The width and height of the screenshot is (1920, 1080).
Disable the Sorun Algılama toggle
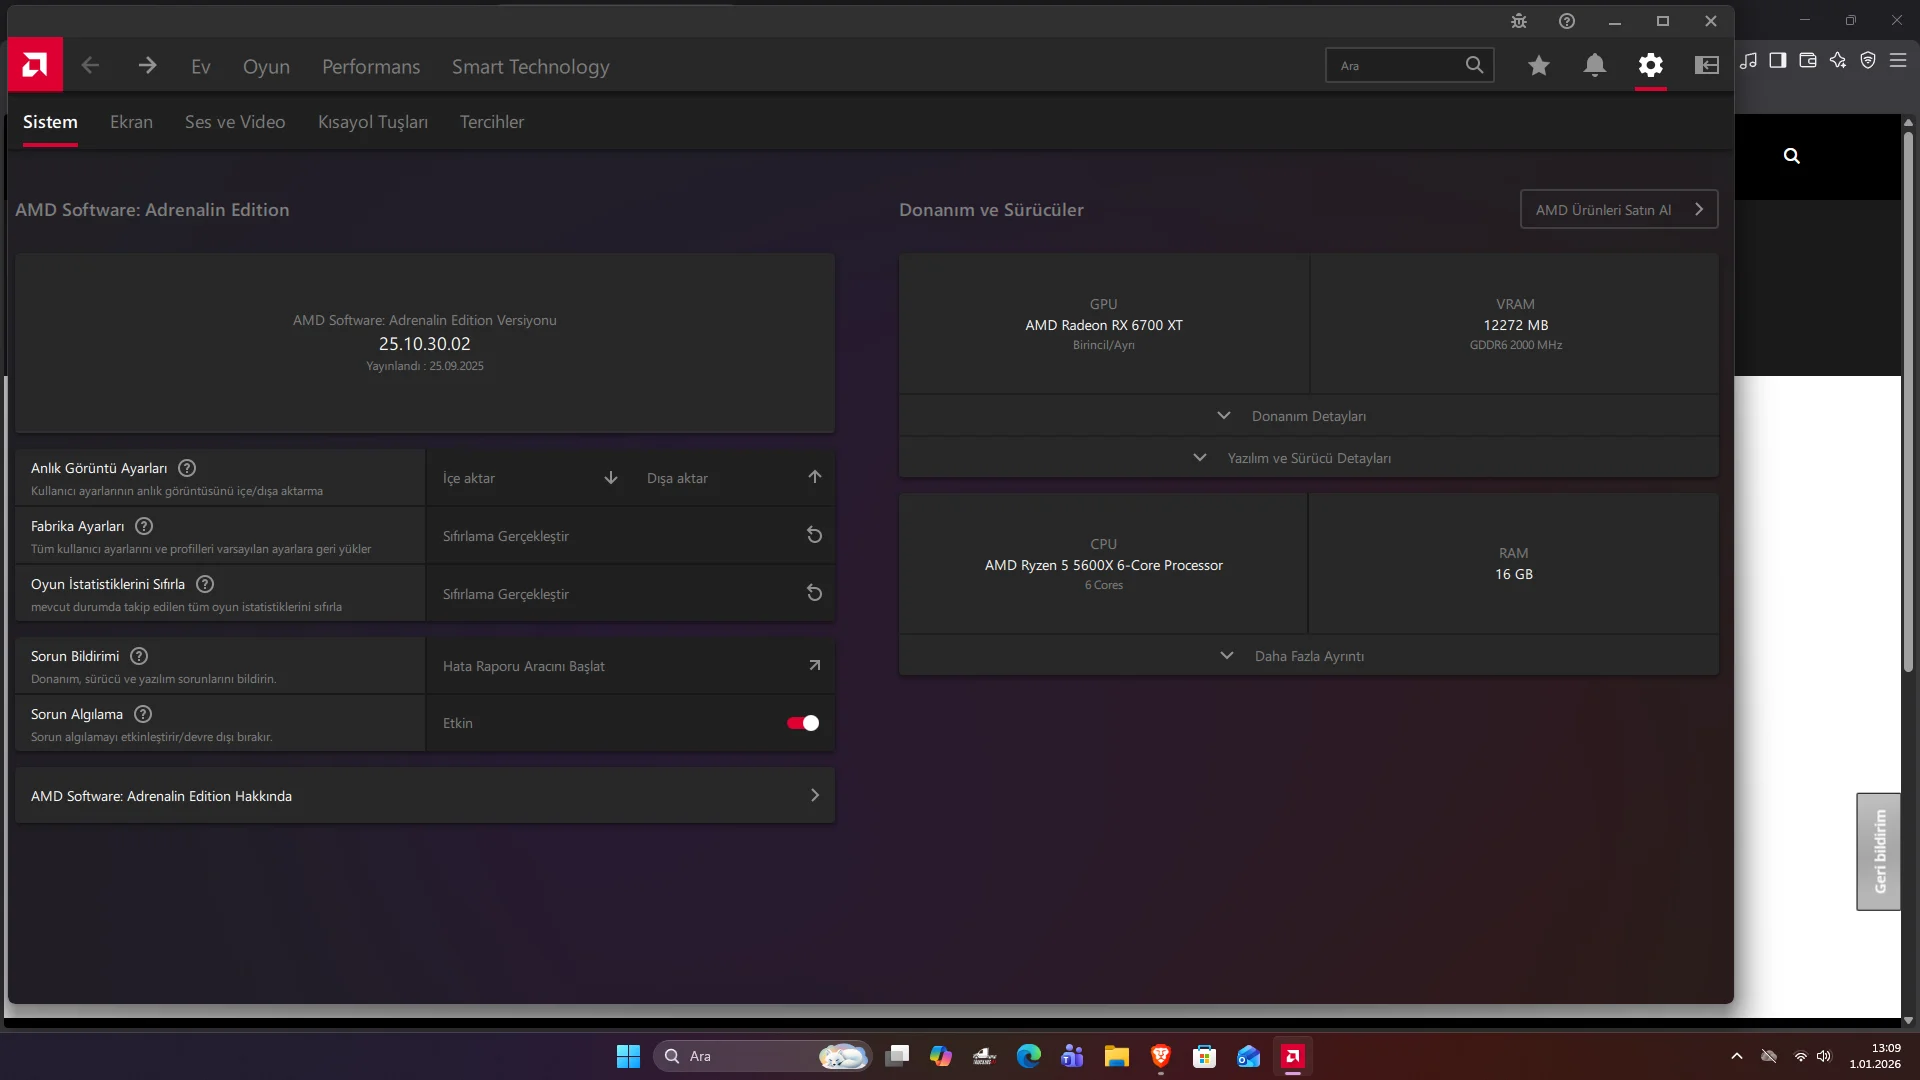[802, 723]
